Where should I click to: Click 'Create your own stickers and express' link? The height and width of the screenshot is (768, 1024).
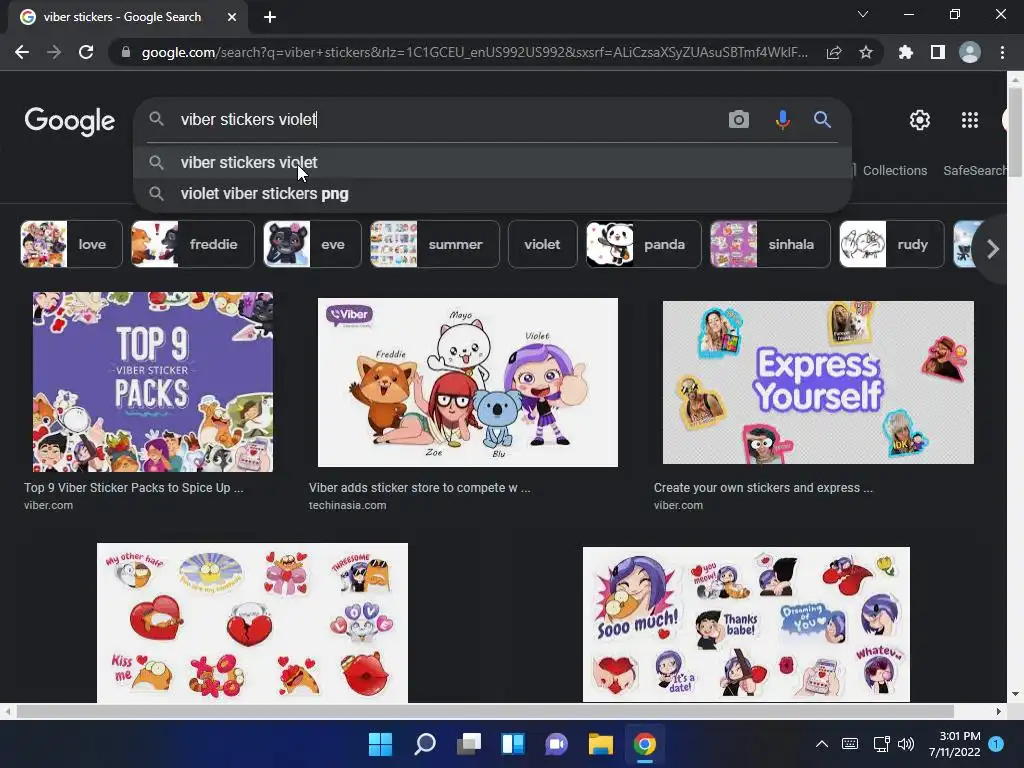[763, 488]
